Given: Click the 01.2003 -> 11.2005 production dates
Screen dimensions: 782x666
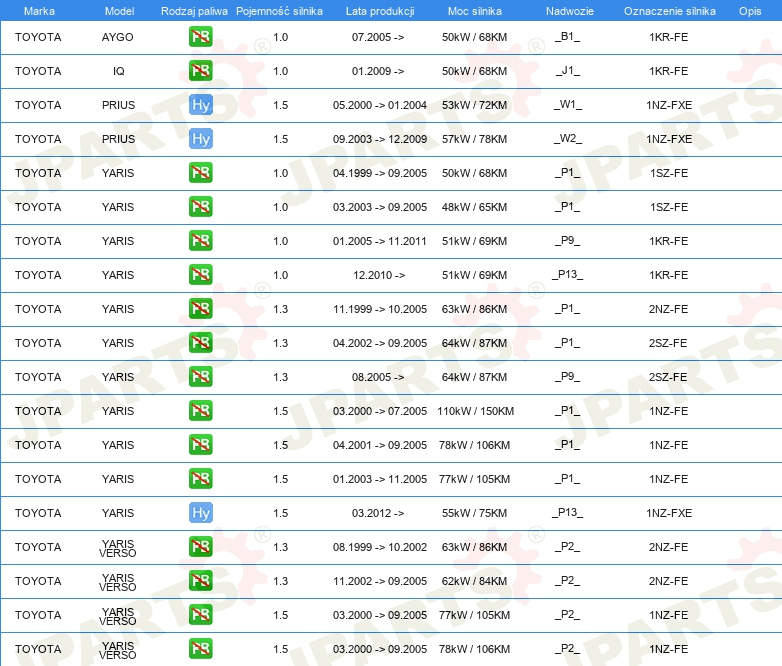Looking at the screenshot, I should (380, 479).
